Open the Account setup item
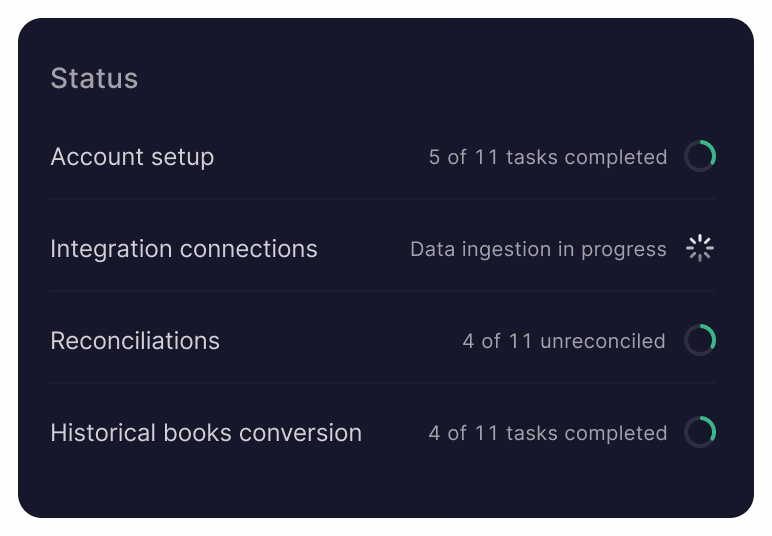 [132, 157]
